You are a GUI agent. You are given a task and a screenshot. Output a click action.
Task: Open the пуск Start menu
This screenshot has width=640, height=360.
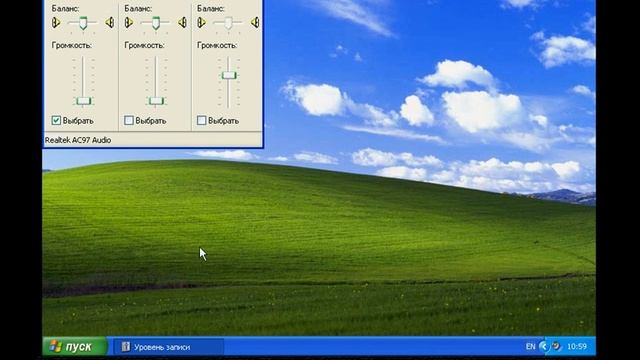[75, 347]
